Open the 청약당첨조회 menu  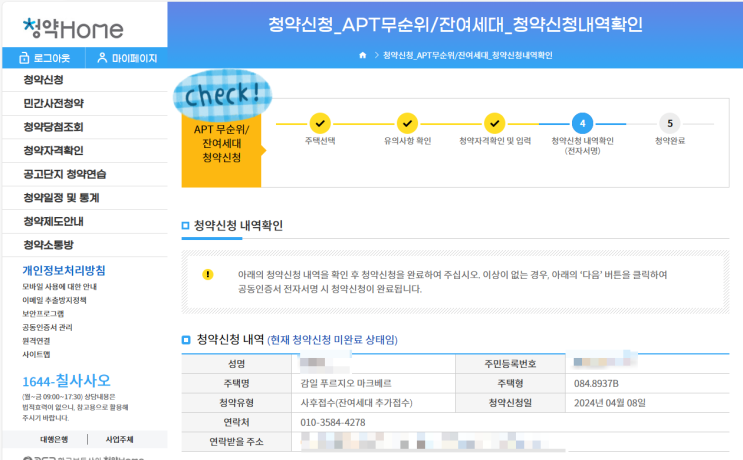pyautogui.click(x=85, y=127)
